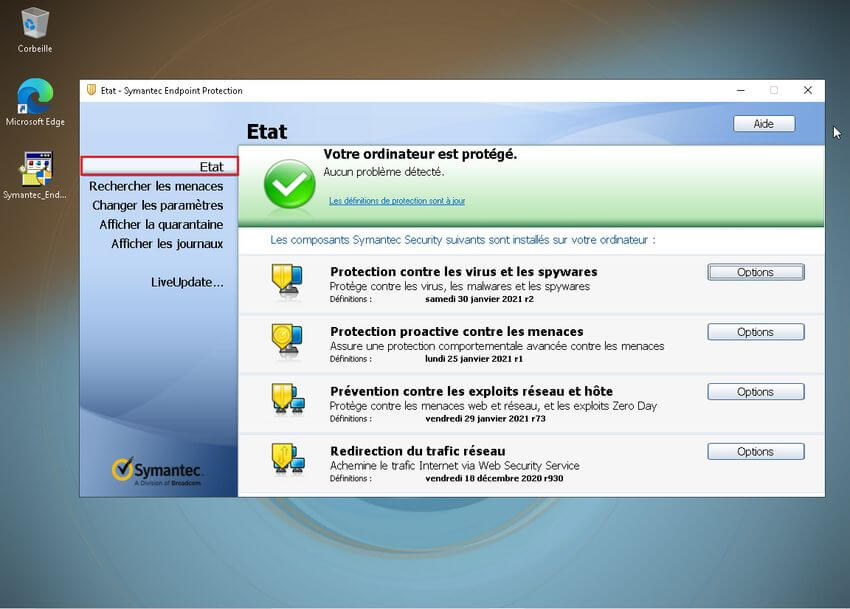This screenshot has width=850, height=609.
Task: Minimize the Symantec Endpoint Protection window
Action: click(740, 90)
